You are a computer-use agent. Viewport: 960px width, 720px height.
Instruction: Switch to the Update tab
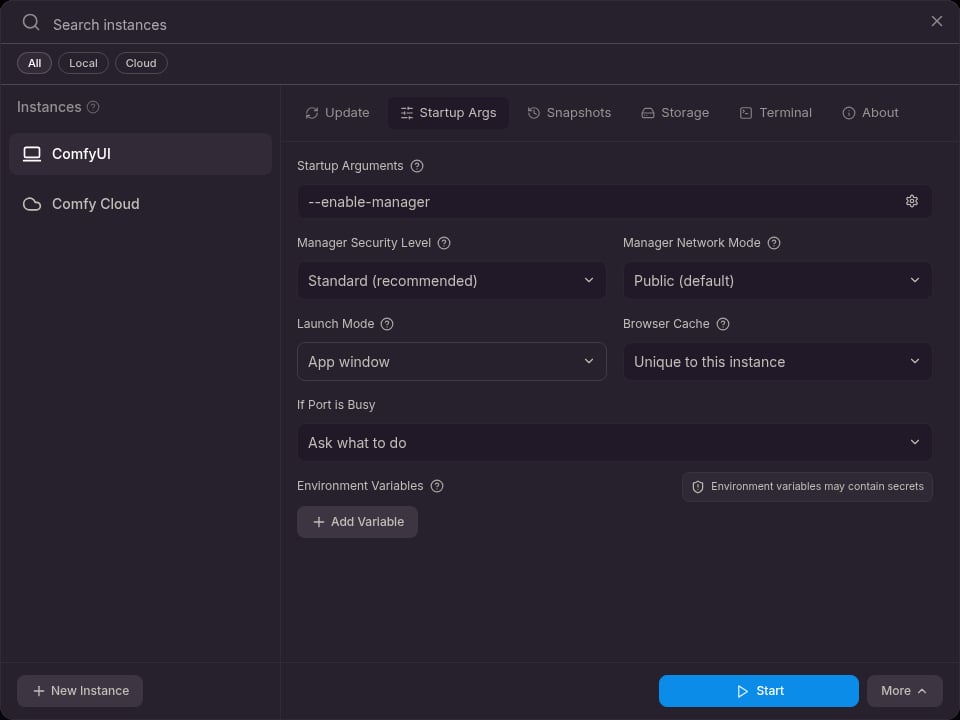tap(337, 113)
